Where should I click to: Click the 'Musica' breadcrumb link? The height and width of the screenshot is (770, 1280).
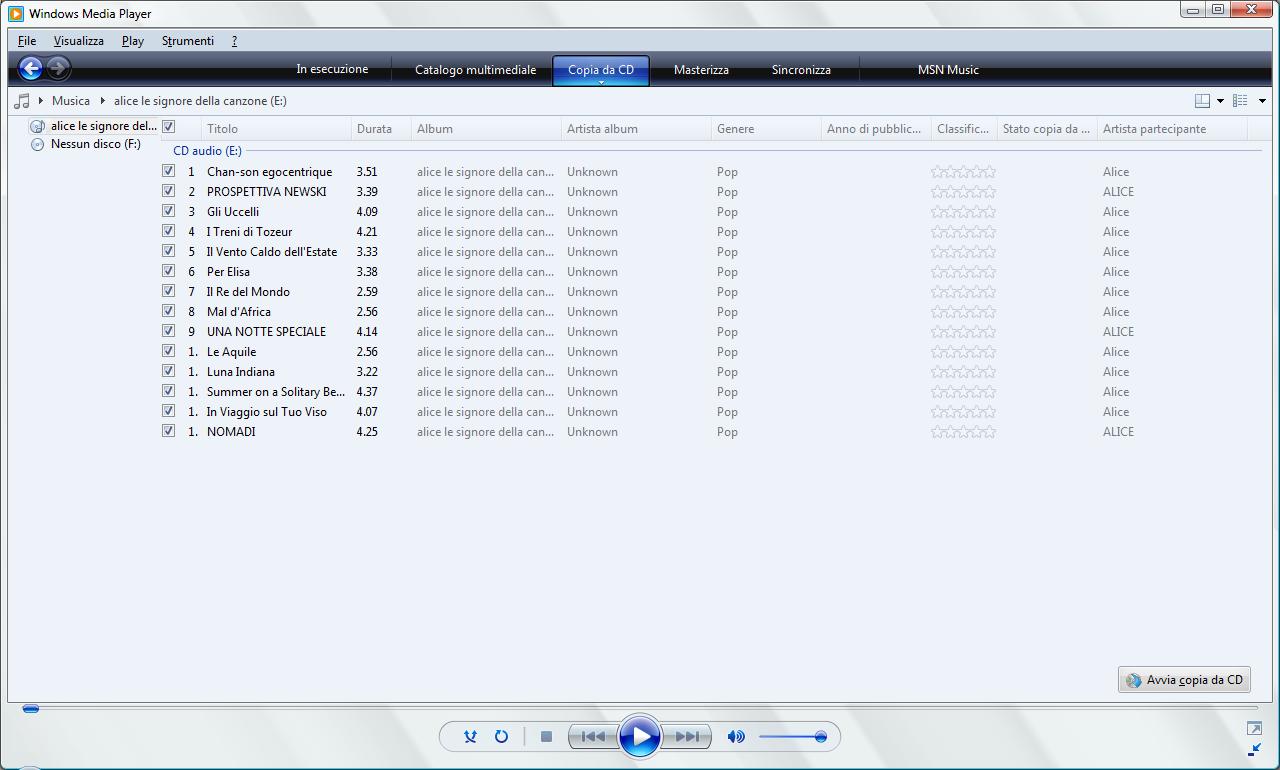[x=71, y=101]
